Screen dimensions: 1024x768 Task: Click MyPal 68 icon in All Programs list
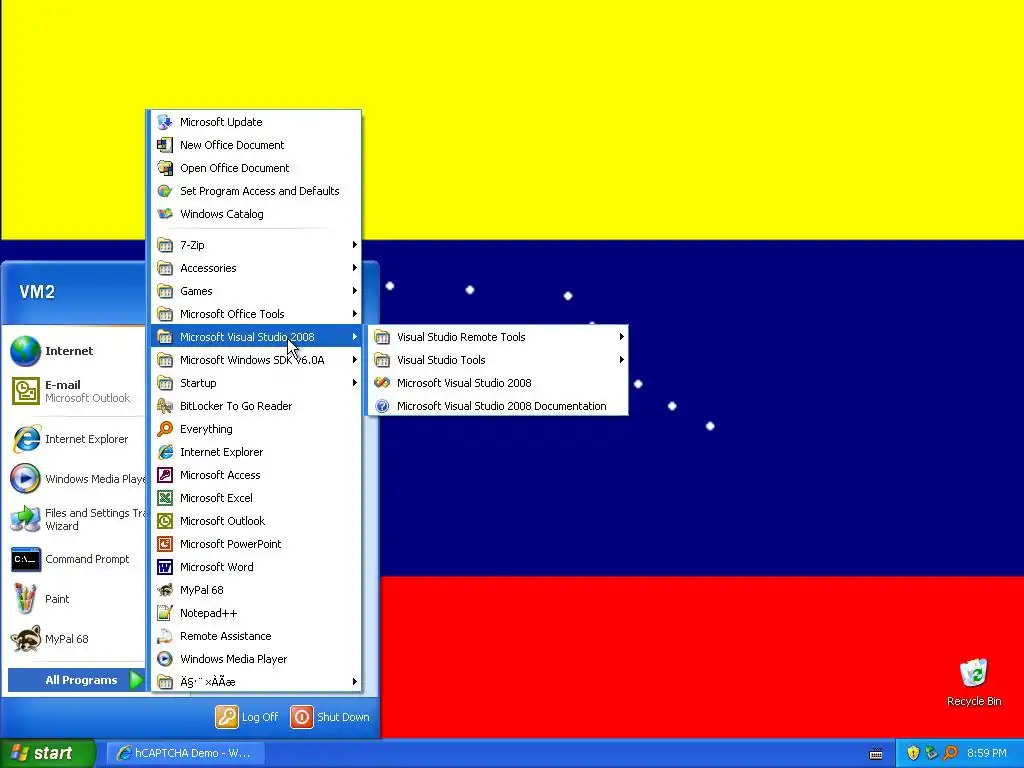[165, 590]
